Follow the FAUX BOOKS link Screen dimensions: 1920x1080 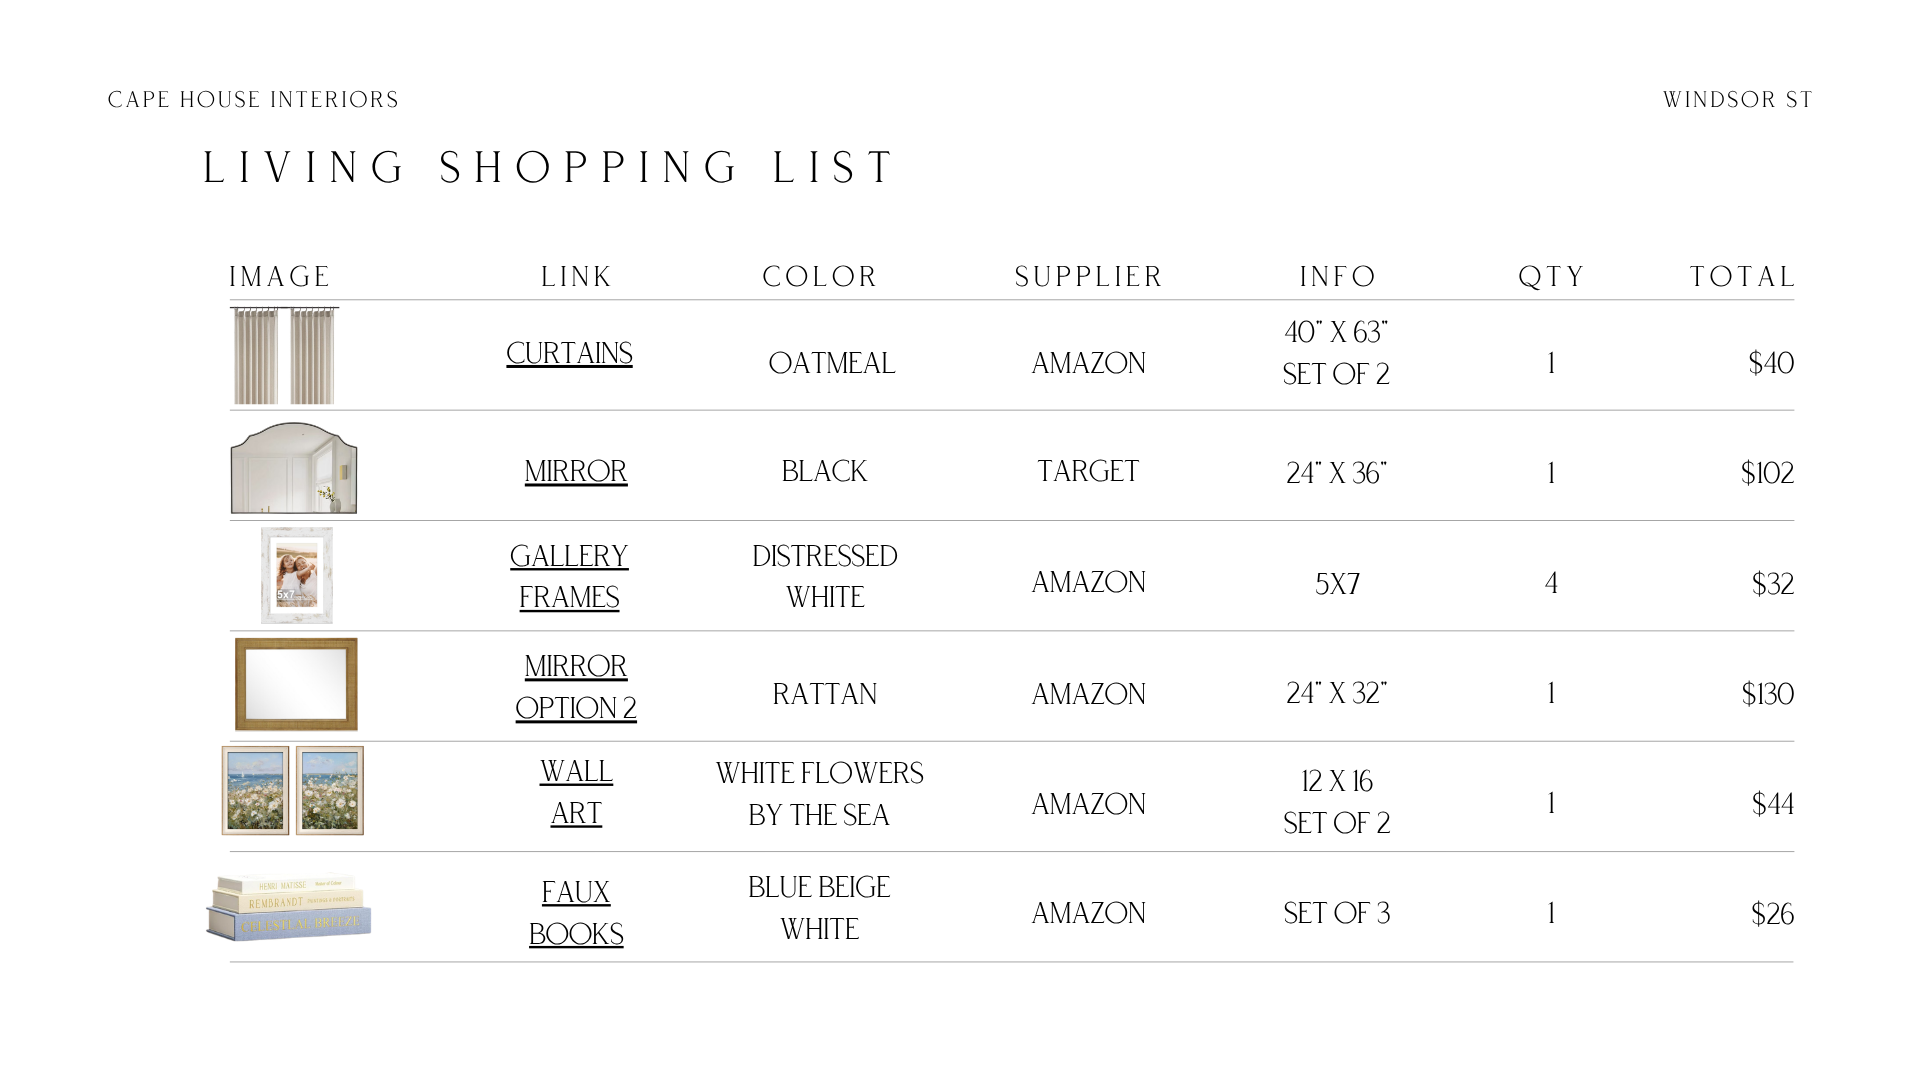click(x=576, y=913)
